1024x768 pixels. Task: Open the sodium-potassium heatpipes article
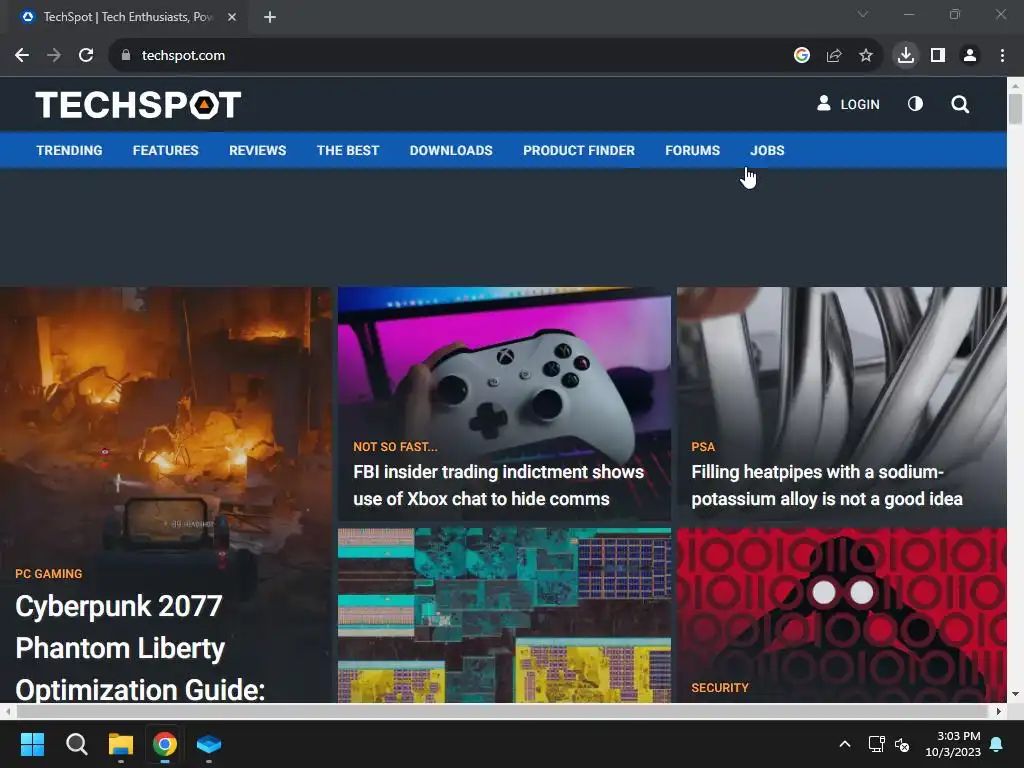point(827,485)
